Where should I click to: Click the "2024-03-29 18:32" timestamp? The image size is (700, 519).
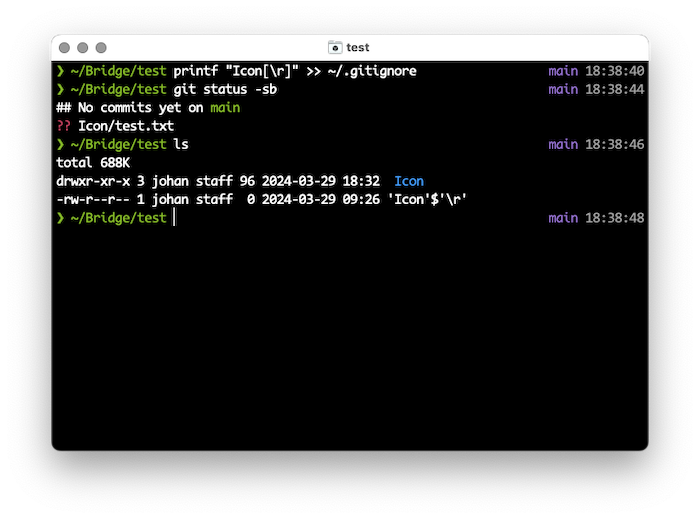pos(321,181)
